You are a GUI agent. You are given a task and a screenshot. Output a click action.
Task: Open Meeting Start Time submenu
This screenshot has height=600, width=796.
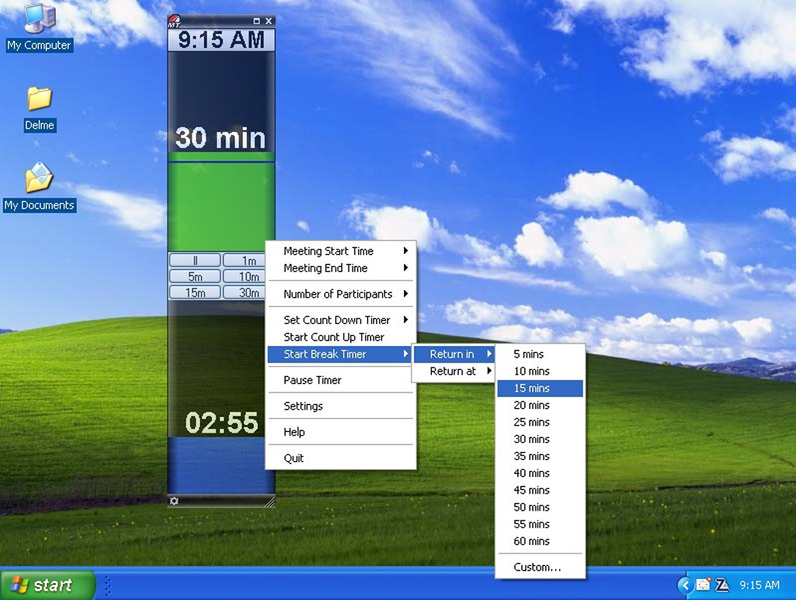pos(341,251)
